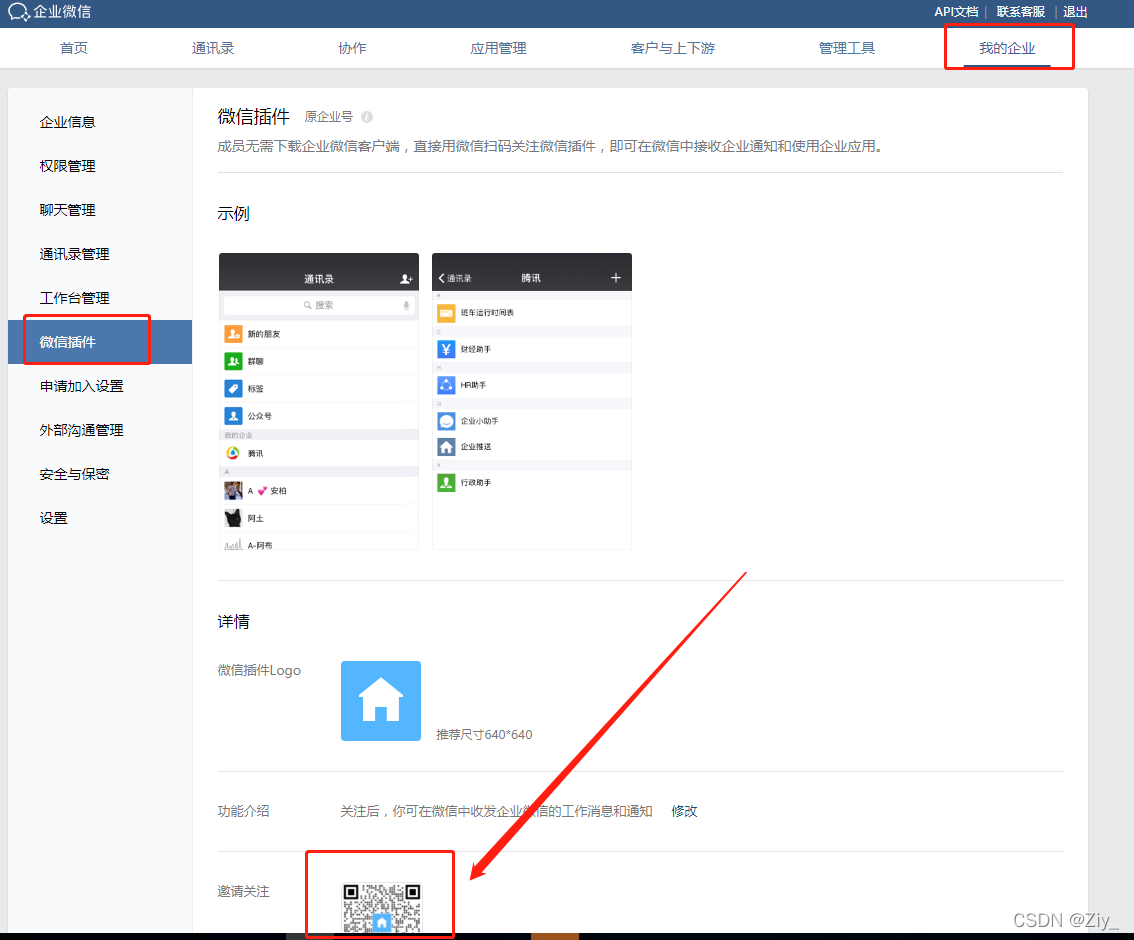Screen dimensions: 1134x940
Task: Click the 联系客服 link
Action: pyautogui.click(x=1020, y=12)
